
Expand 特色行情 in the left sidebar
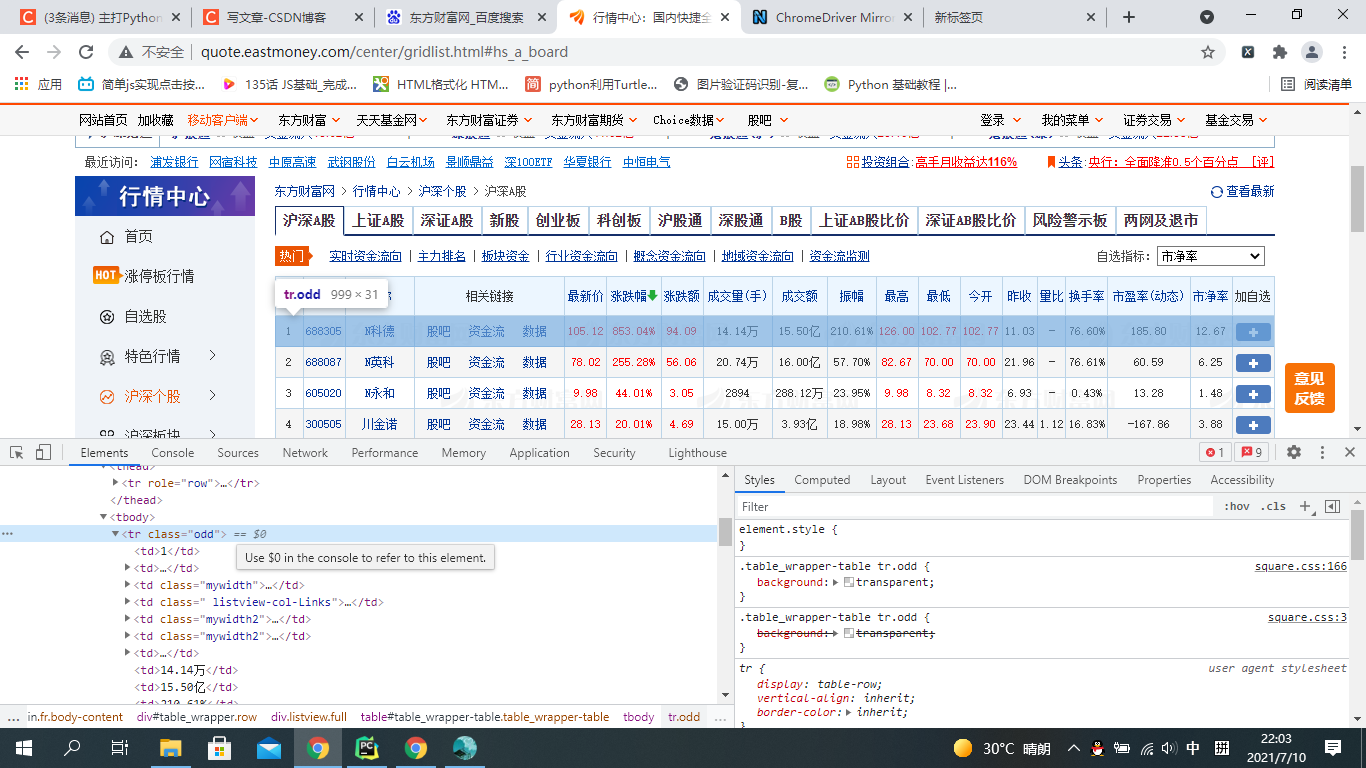point(212,356)
